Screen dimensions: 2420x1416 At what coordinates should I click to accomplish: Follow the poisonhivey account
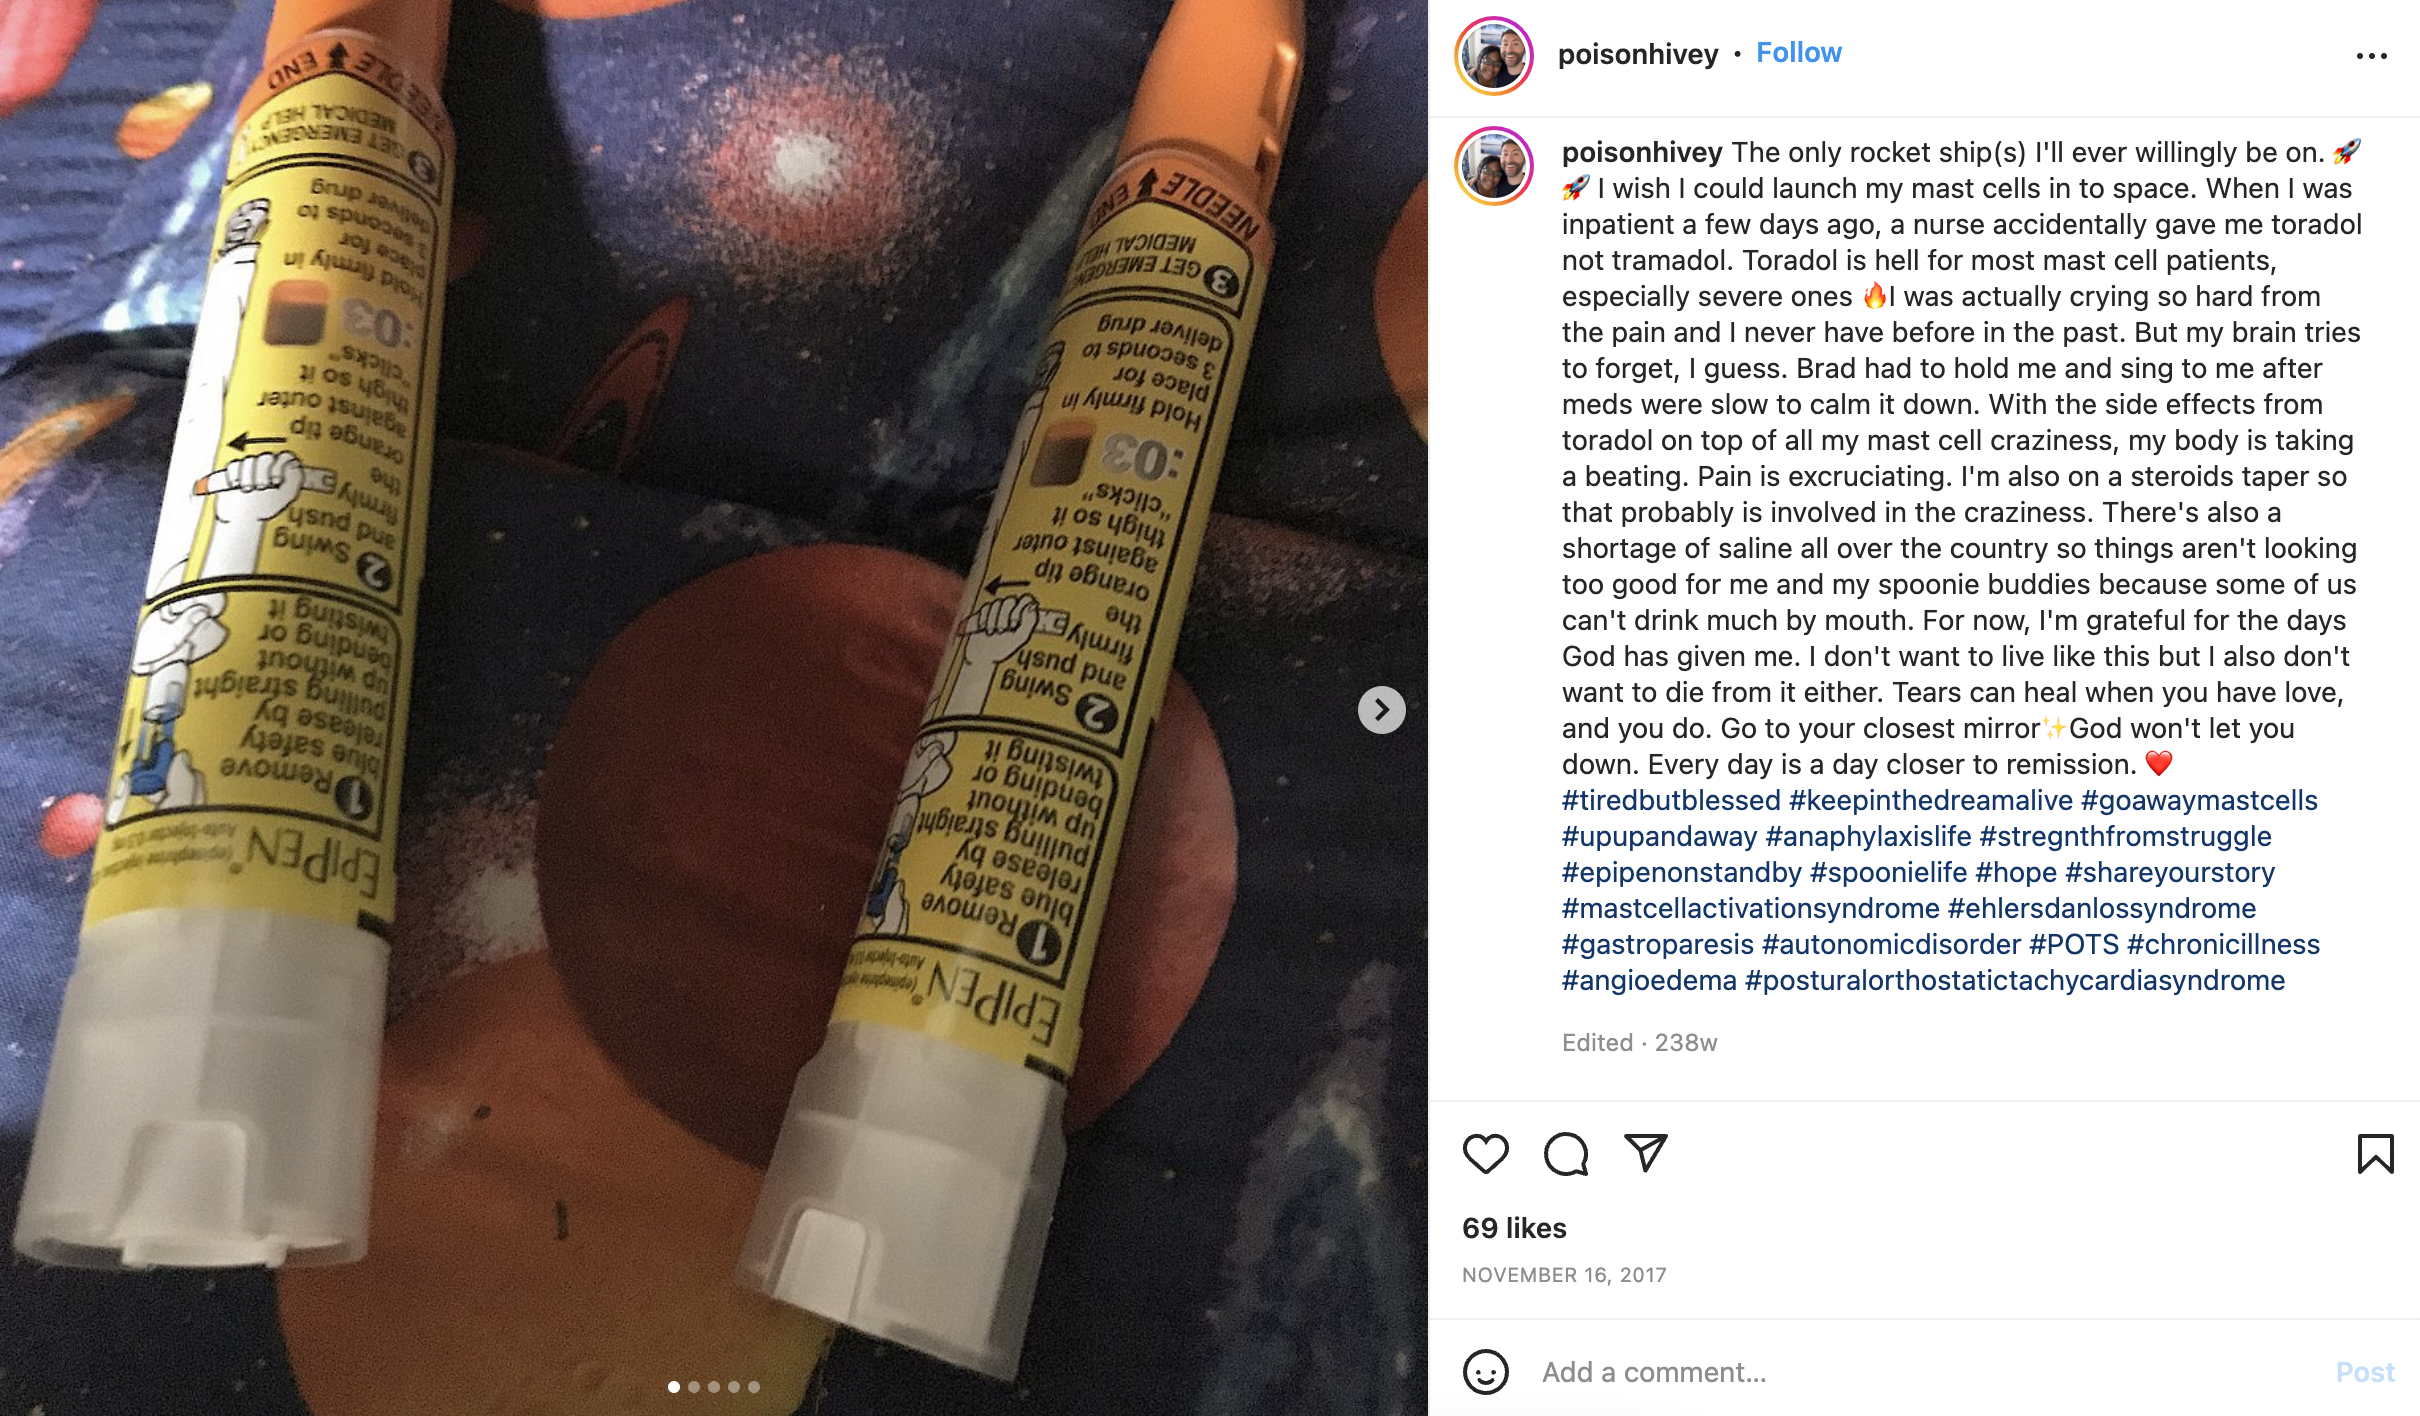point(1798,53)
